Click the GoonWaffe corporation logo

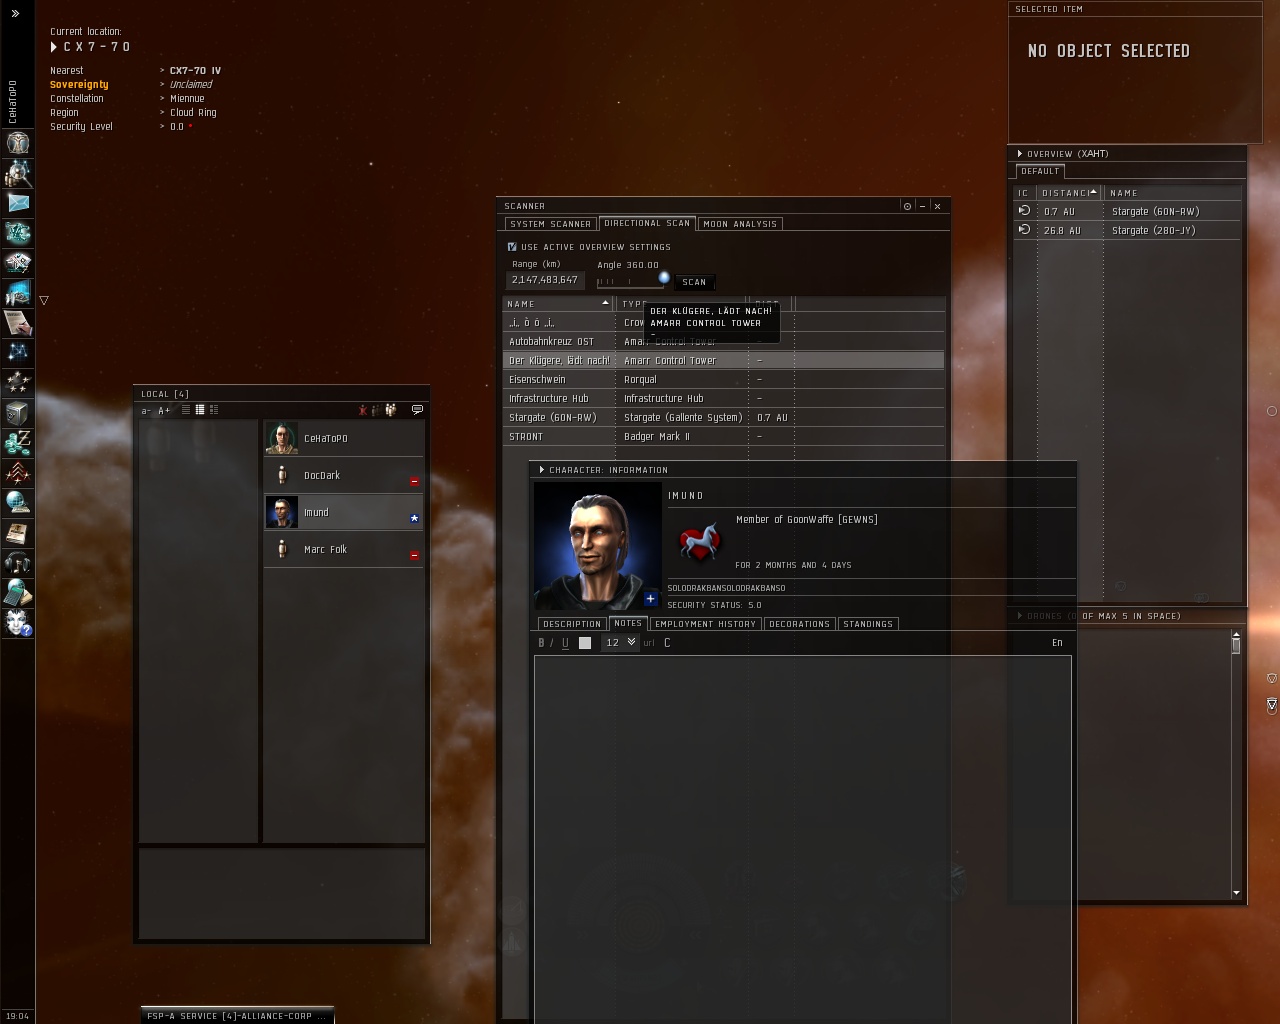click(x=699, y=541)
